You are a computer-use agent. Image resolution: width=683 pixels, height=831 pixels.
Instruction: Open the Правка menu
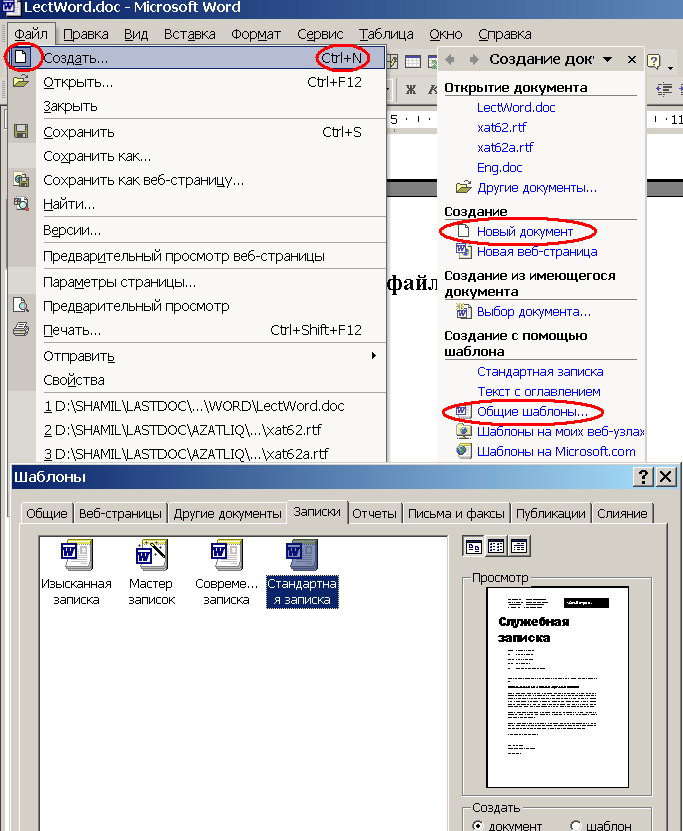(86, 34)
